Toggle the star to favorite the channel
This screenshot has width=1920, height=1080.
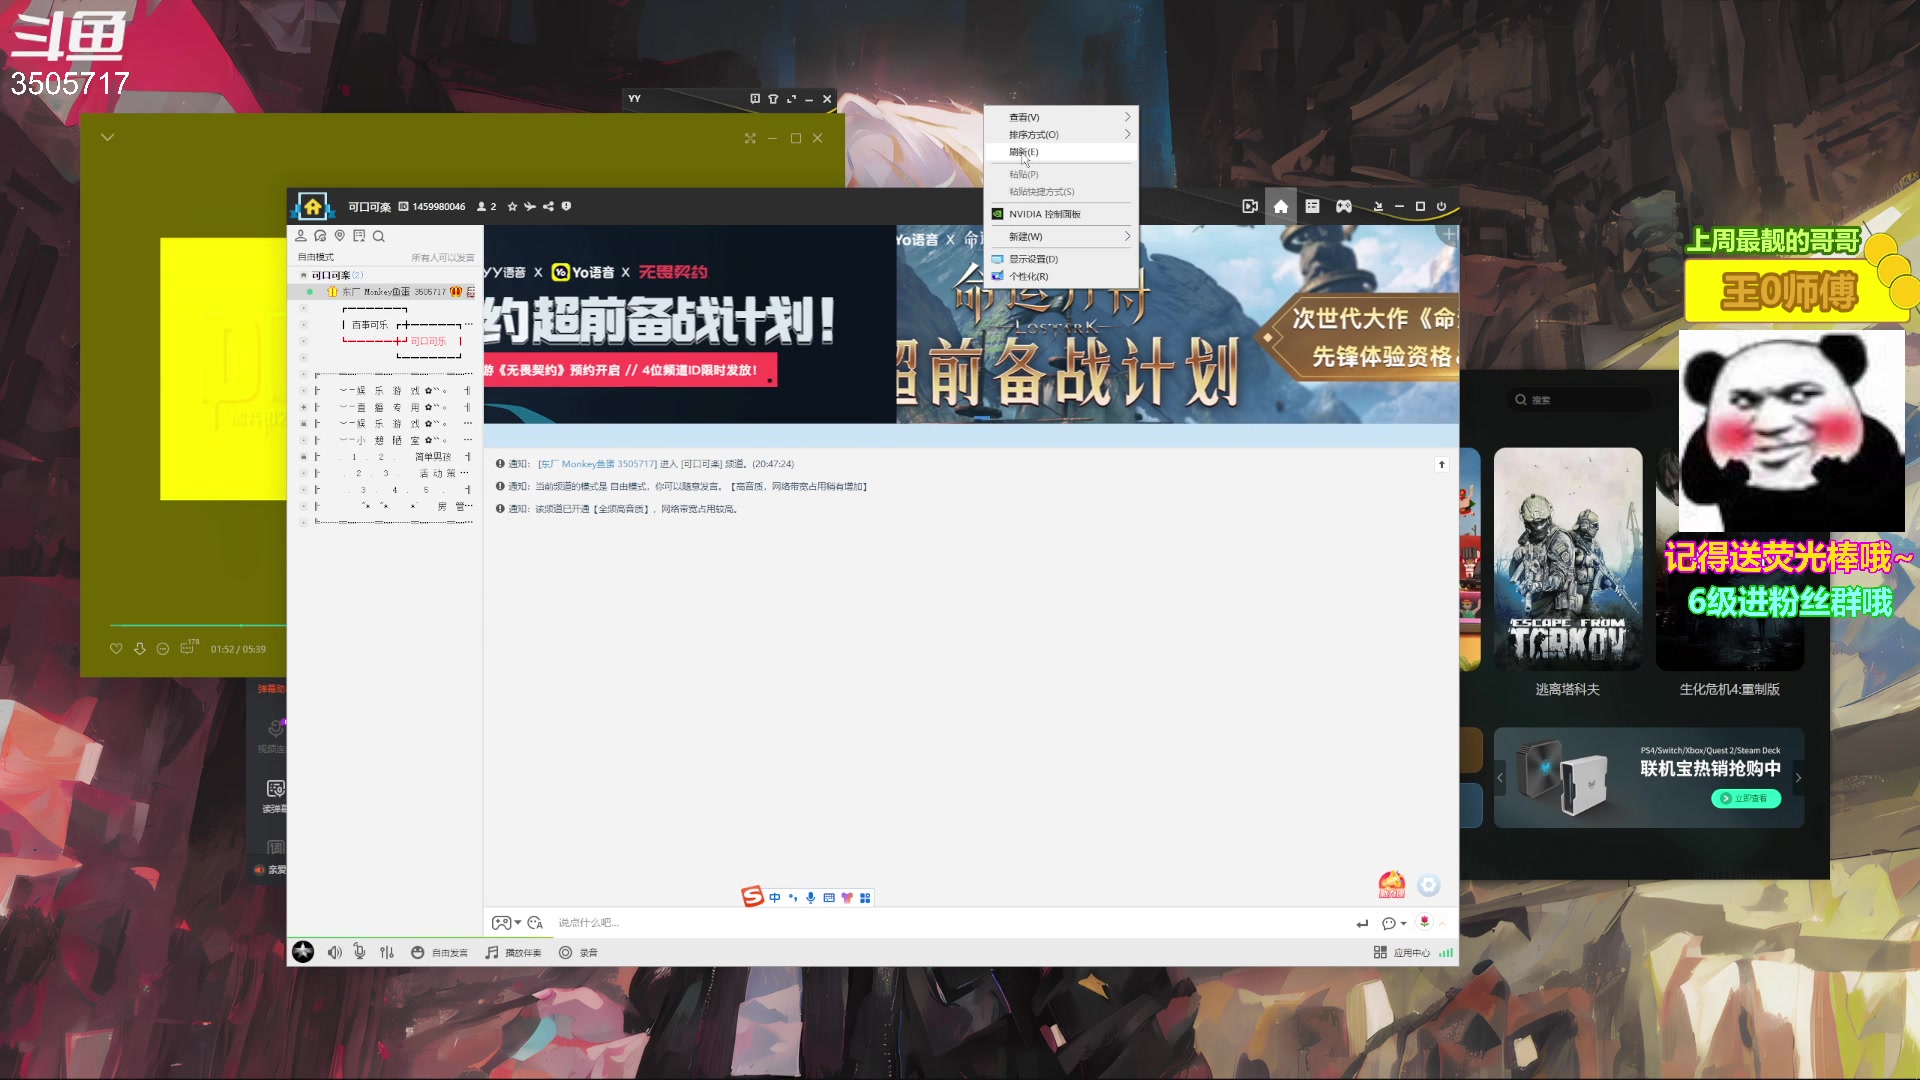(x=512, y=206)
